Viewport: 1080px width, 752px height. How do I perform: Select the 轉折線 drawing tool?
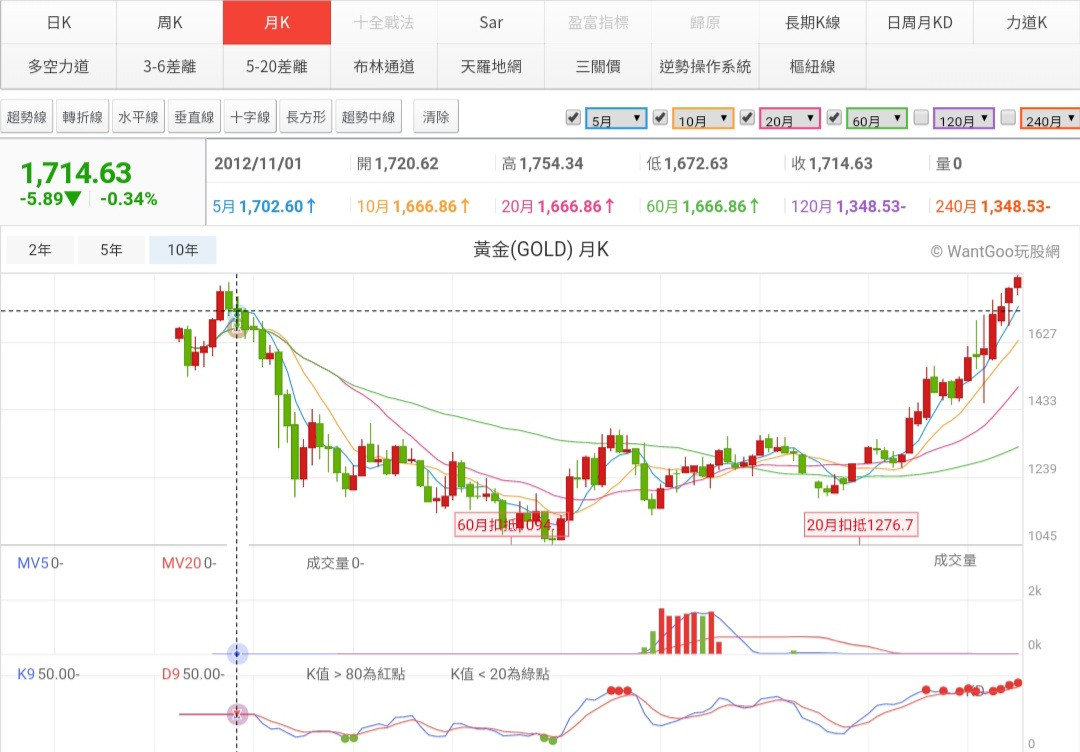[x=83, y=118]
